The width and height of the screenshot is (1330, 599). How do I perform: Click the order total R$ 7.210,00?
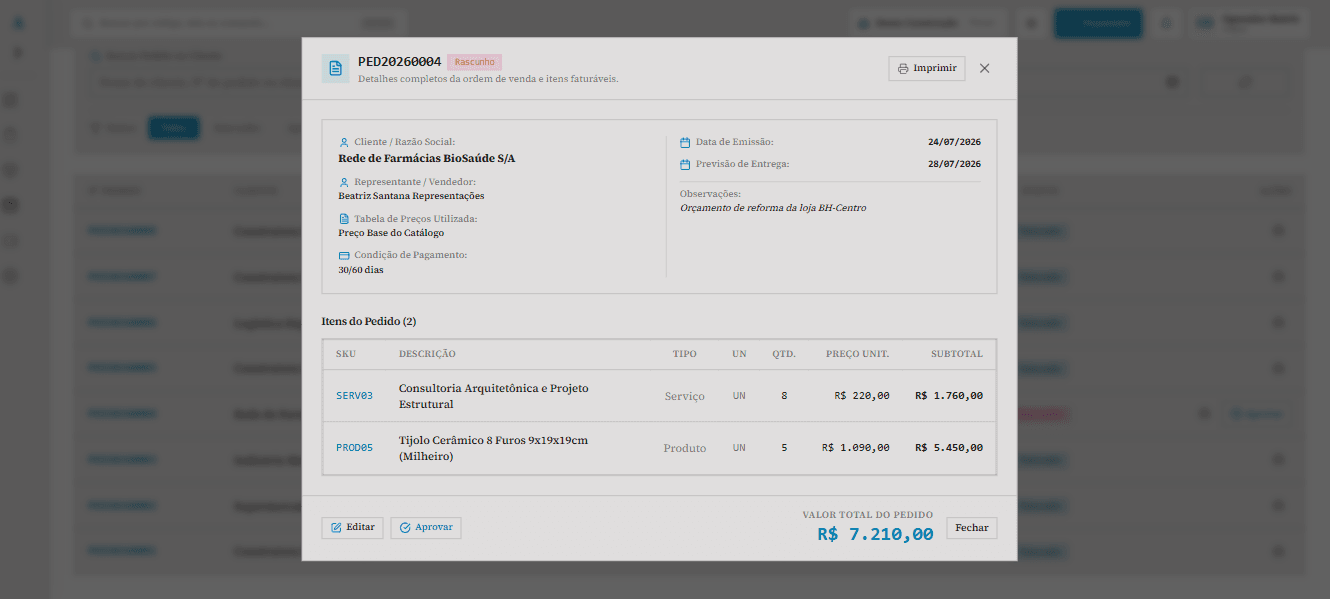875,534
